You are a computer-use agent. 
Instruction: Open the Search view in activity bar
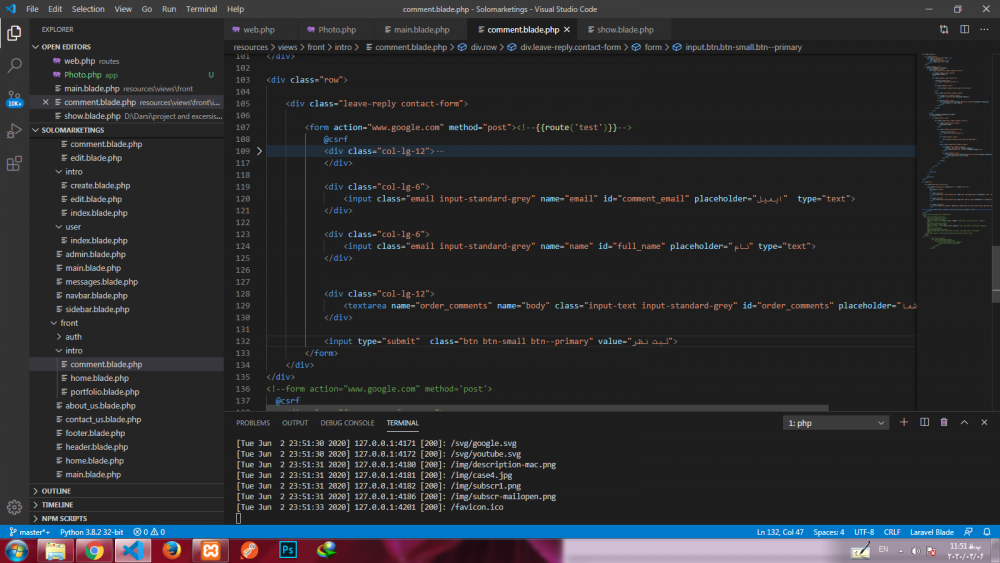click(15, 66)
